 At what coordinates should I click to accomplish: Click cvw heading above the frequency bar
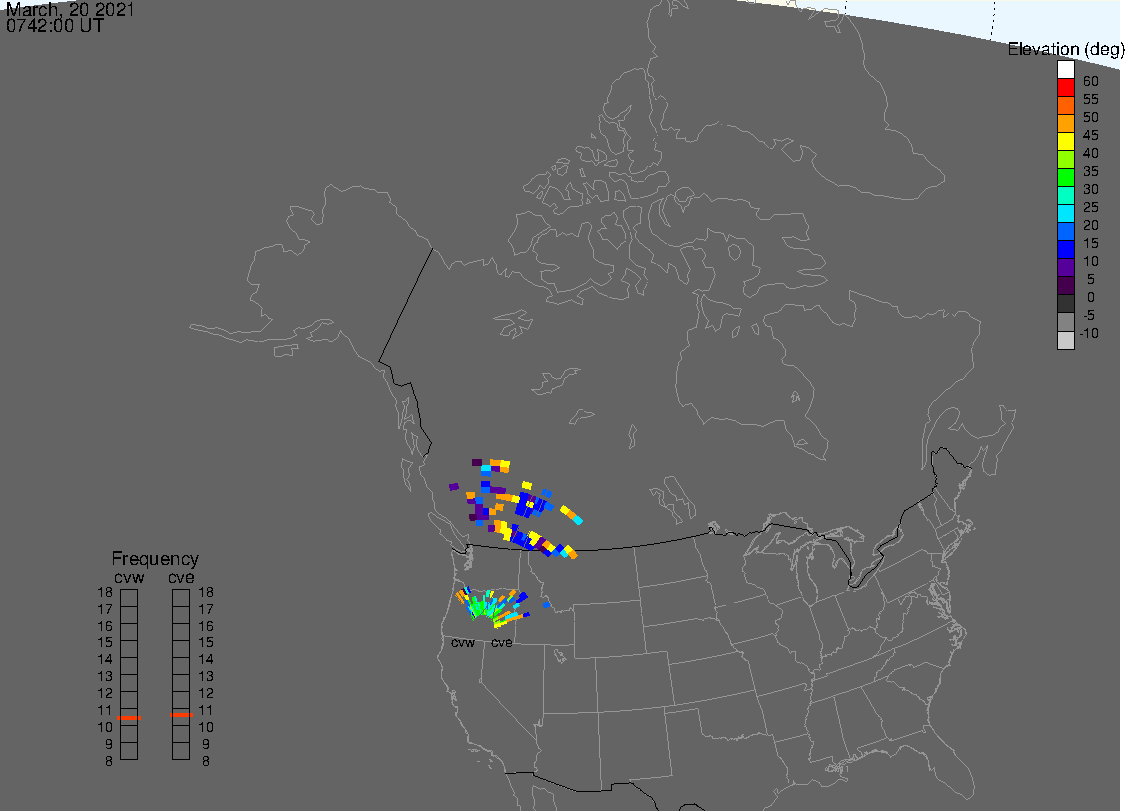(x=129, y=578)
